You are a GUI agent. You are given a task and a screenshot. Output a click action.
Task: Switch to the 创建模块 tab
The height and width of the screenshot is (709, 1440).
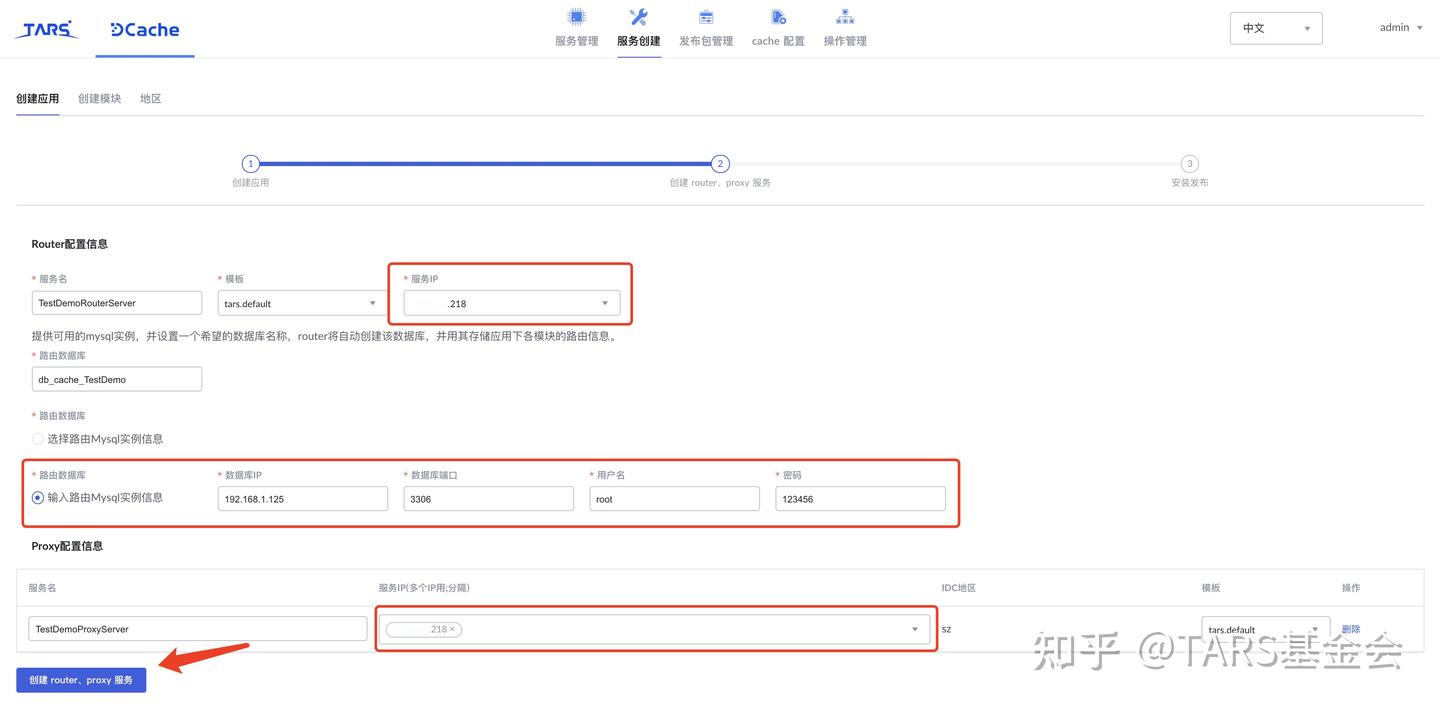click(x=98, y=98)
